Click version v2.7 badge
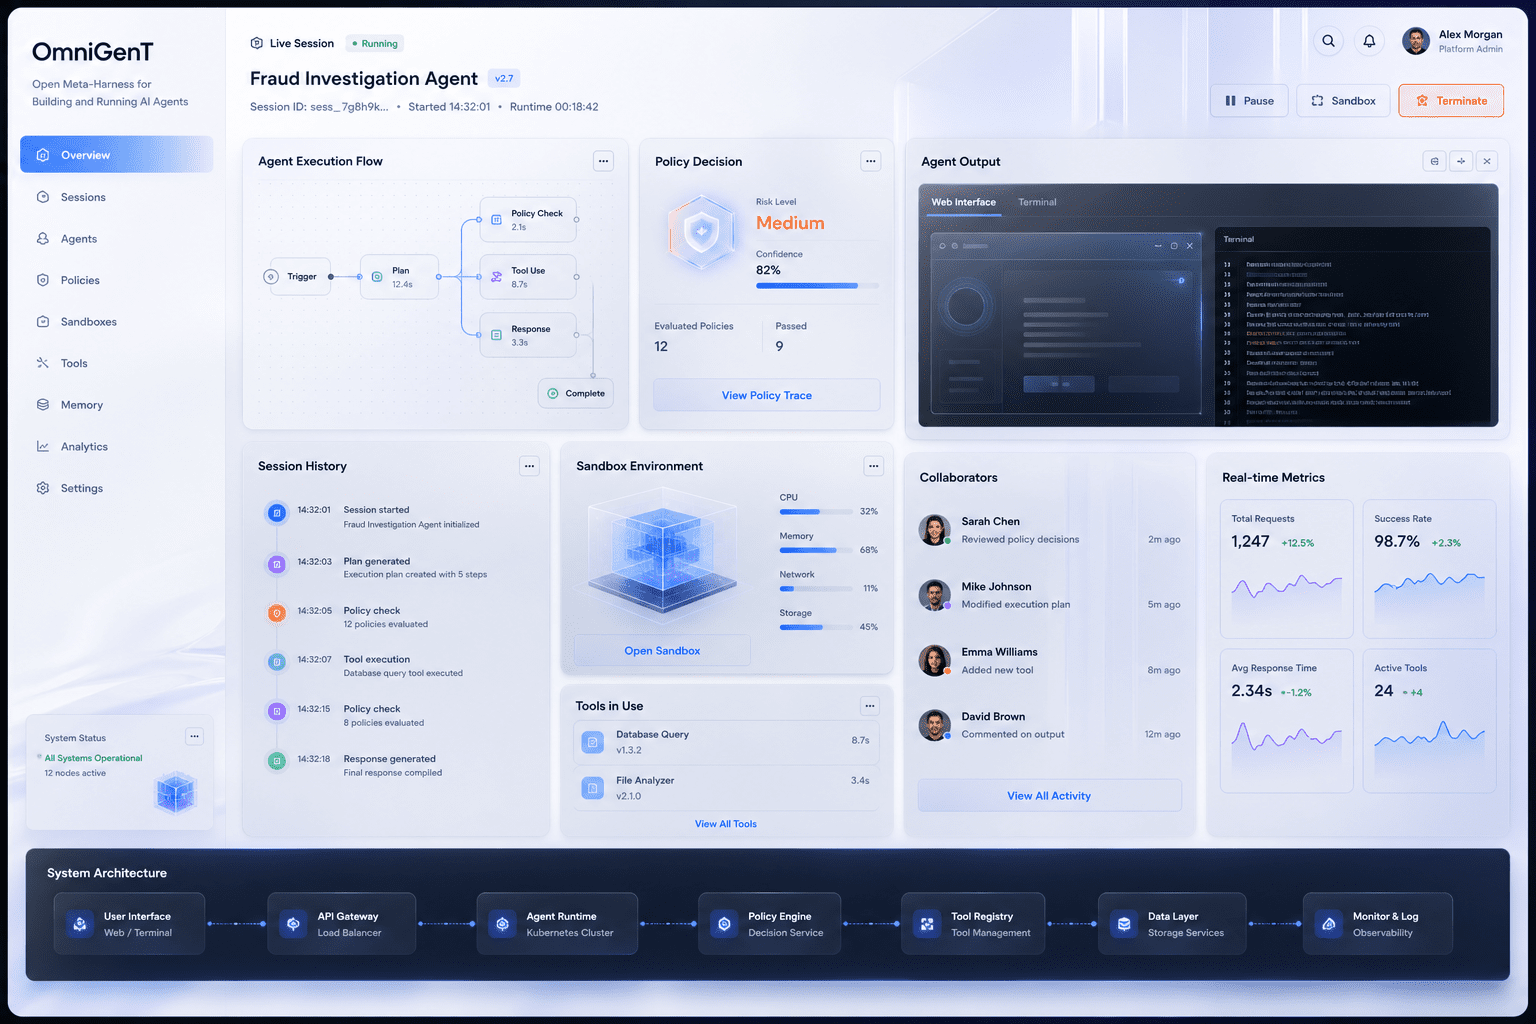This screenshot has width=1536, height=1024. point(504,78)
